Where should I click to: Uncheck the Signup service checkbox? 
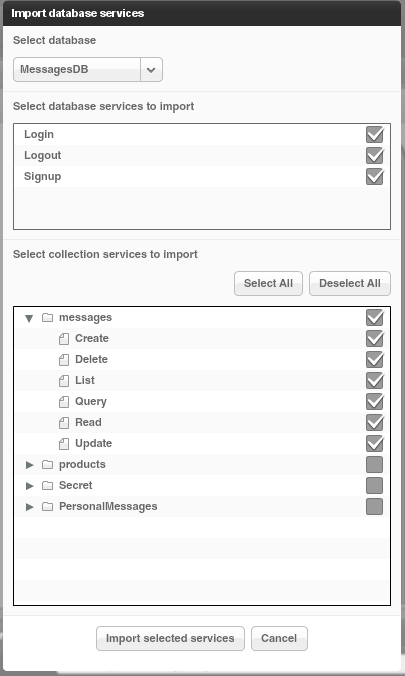(x=374, y=177)
